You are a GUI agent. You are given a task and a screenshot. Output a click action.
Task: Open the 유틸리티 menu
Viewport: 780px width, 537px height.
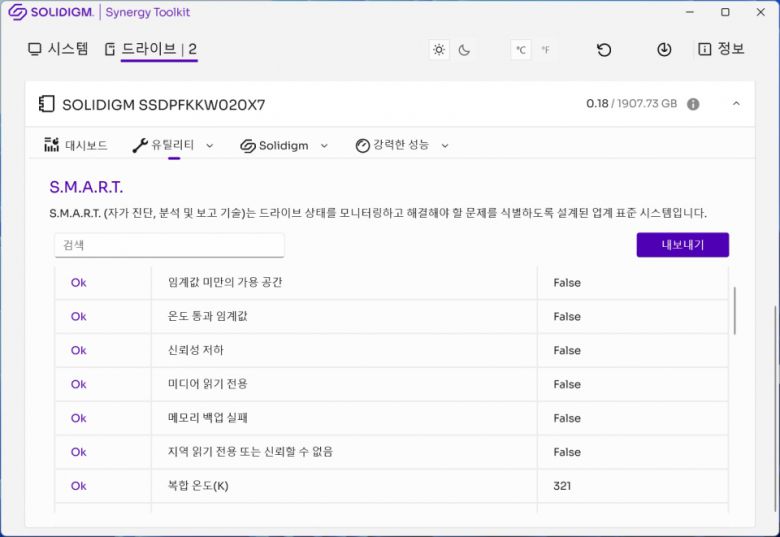pos(172,145)
